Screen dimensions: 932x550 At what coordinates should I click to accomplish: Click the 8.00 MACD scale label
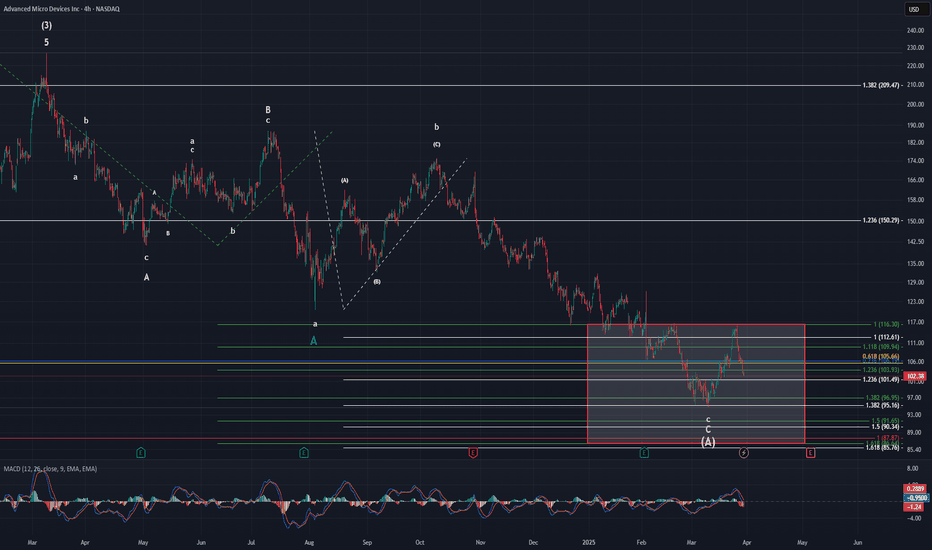coord(913,469)
